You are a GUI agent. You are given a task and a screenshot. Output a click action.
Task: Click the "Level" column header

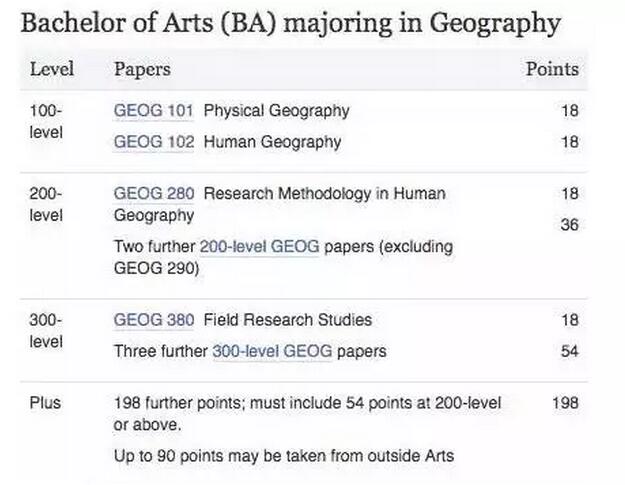pos(52,69)
